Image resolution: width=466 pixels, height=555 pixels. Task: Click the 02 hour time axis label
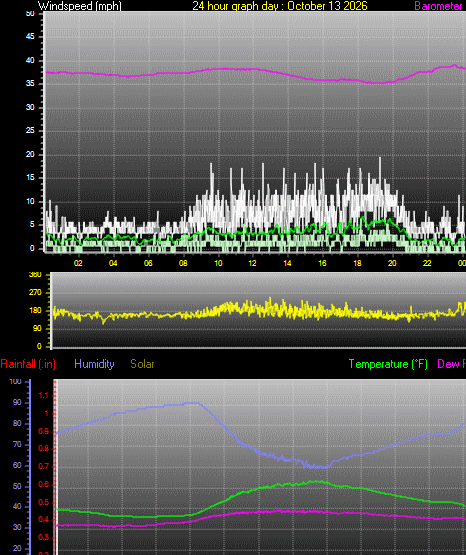[x=78, y=263]
